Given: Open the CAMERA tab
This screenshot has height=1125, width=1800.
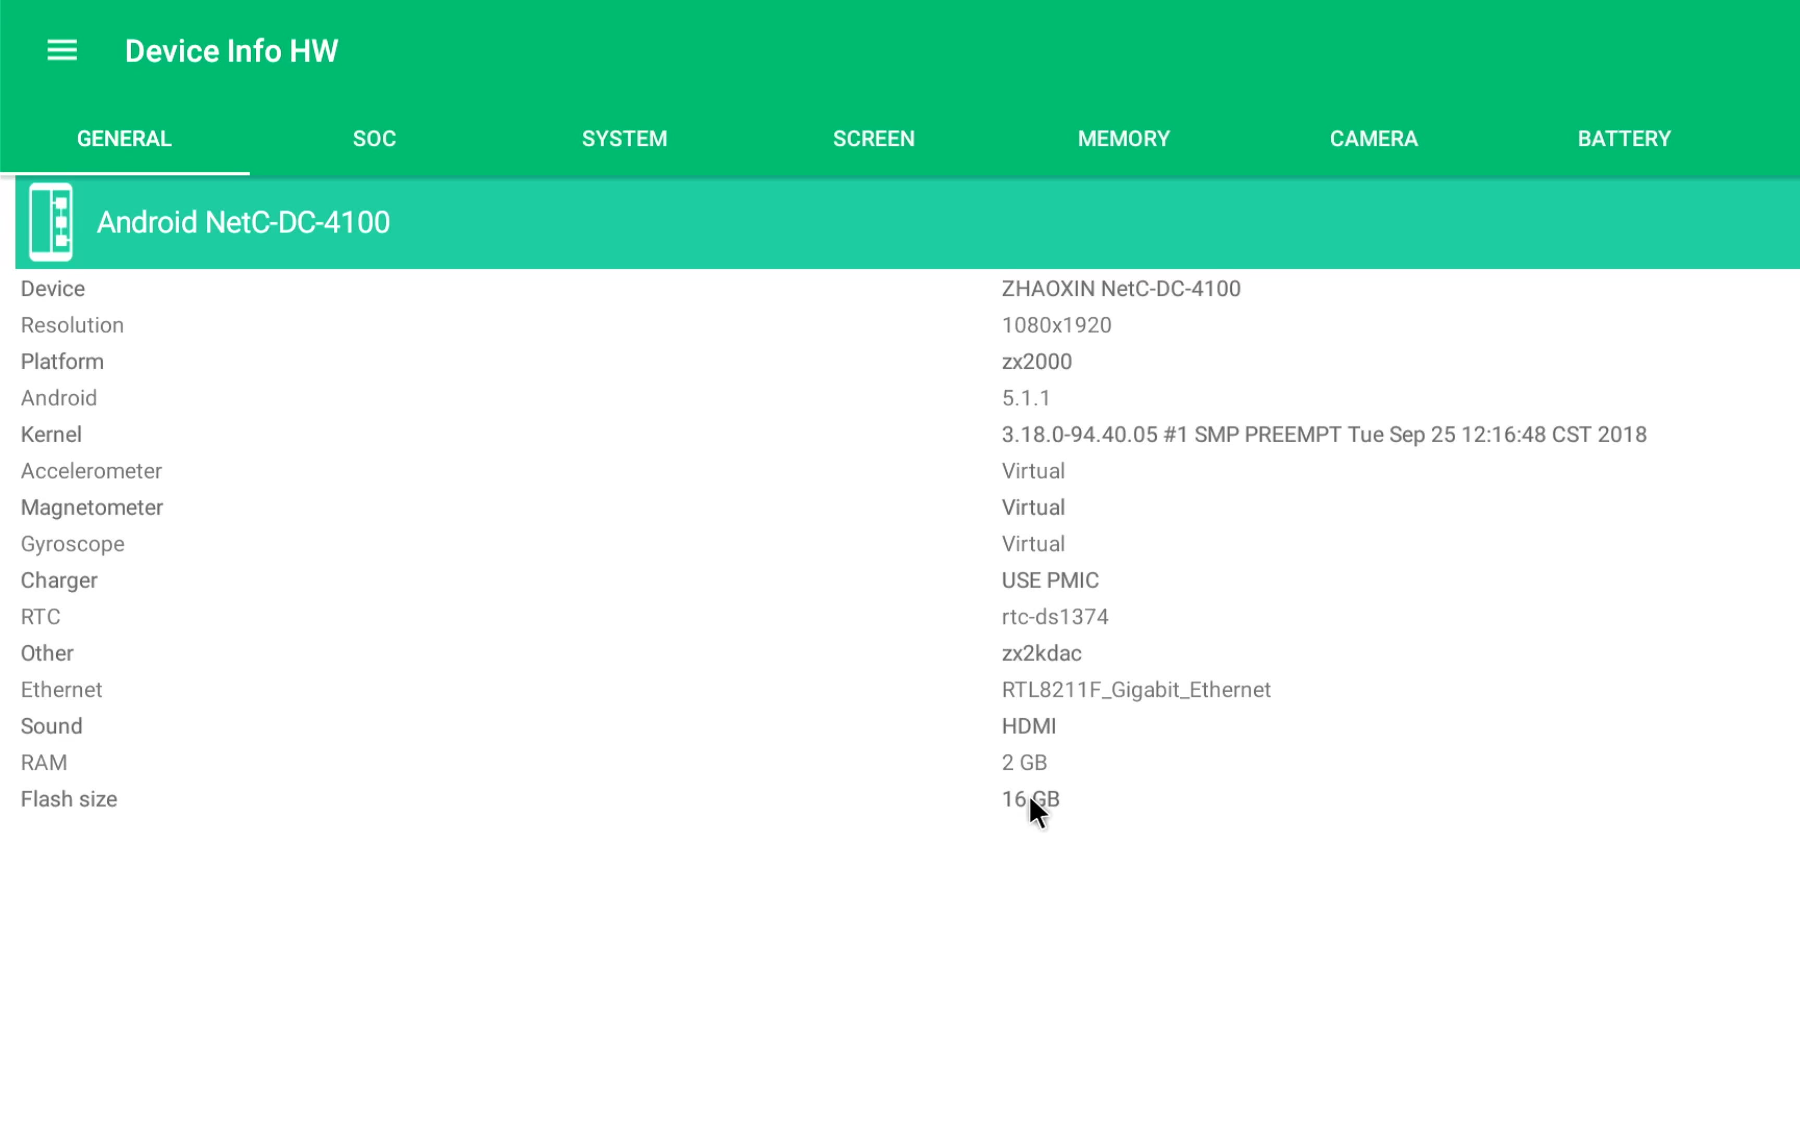Looking at the screenshot, I should point(1374,139).
